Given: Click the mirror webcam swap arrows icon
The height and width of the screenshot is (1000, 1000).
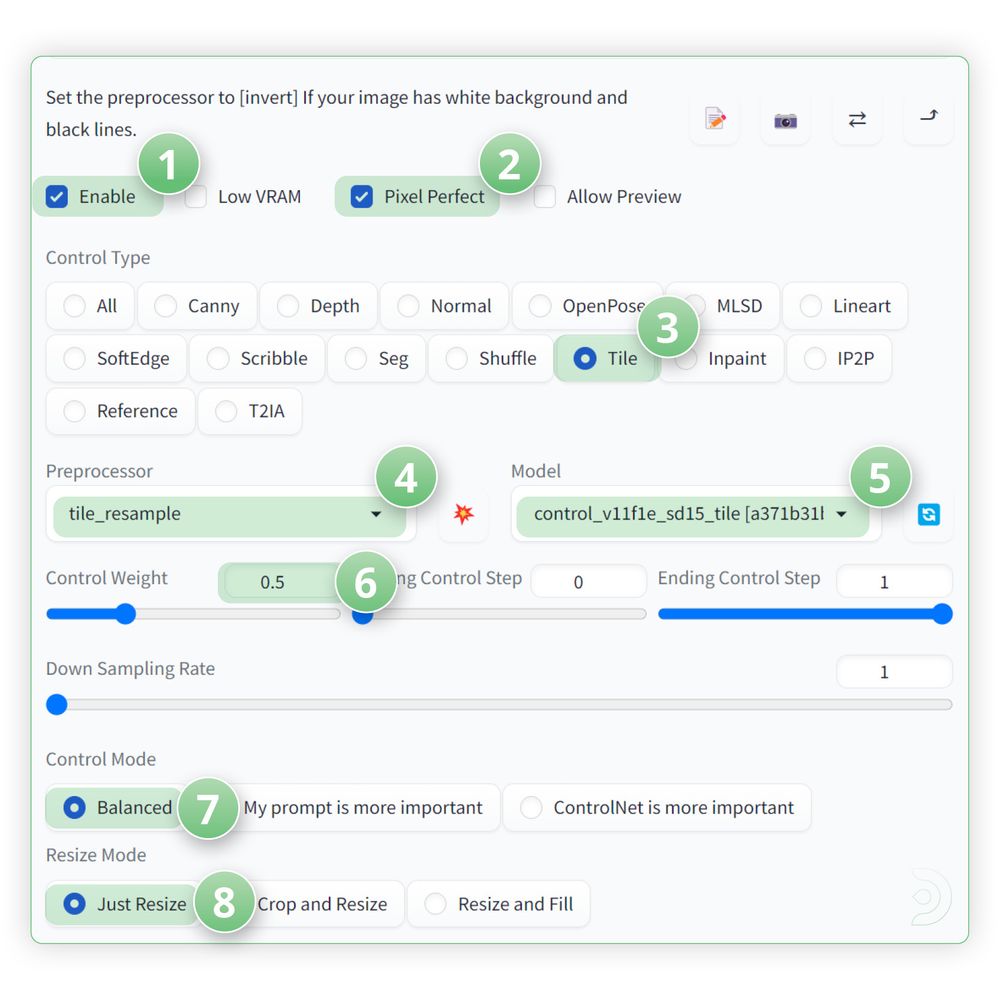Looking at the screenshot, I should [x=857, y=120].
